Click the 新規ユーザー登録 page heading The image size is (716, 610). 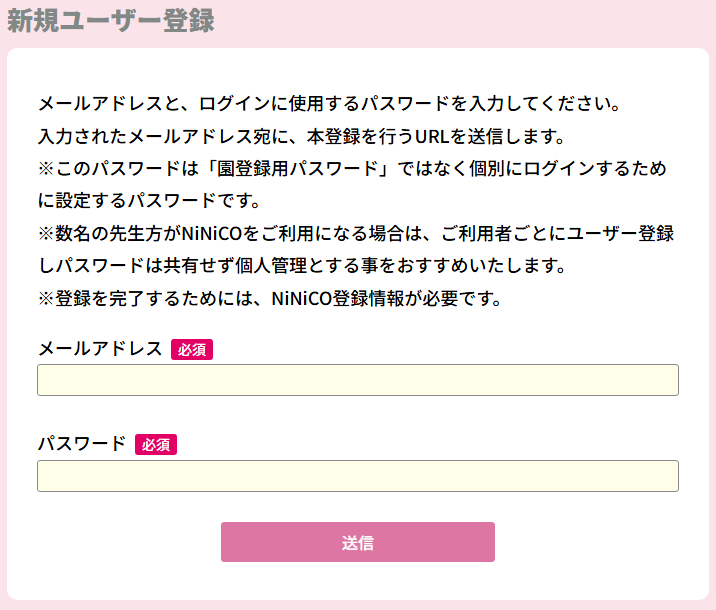(111, 22)
